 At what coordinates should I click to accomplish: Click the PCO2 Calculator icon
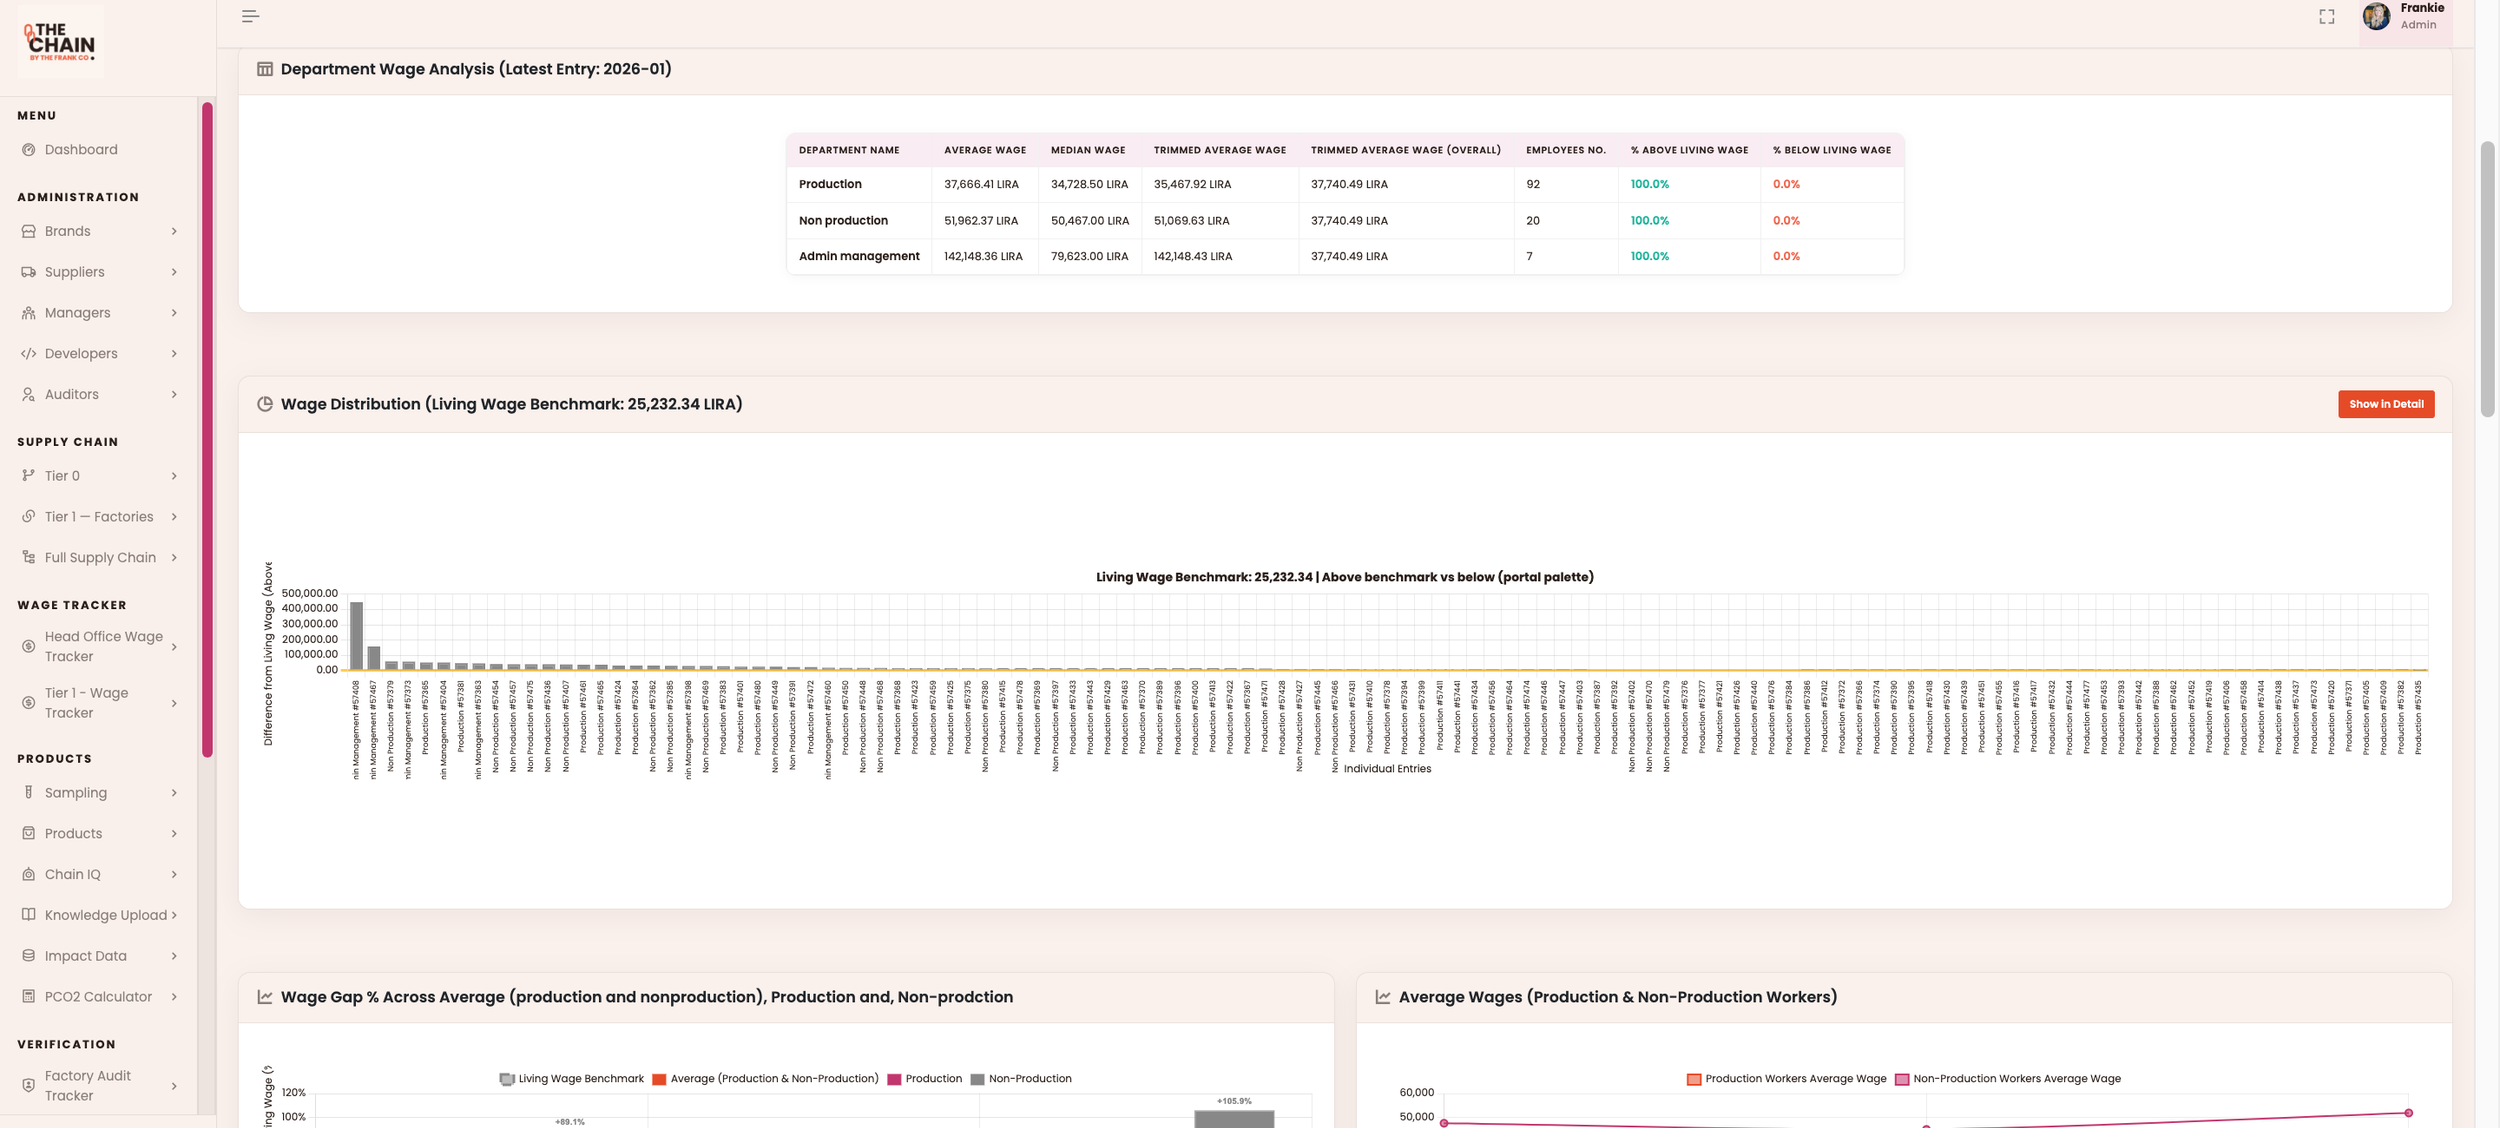click(x=28, y=997)
